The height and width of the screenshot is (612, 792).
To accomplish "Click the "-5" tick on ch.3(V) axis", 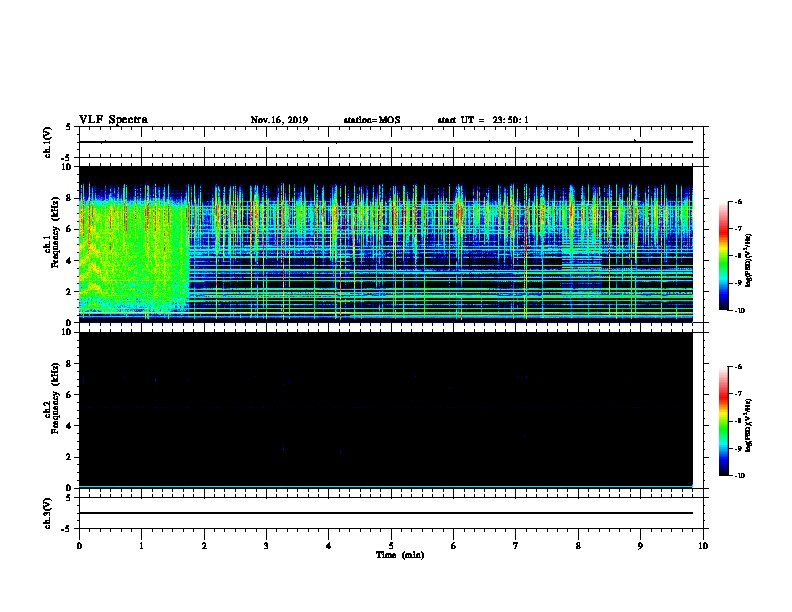I will [67, 529].
